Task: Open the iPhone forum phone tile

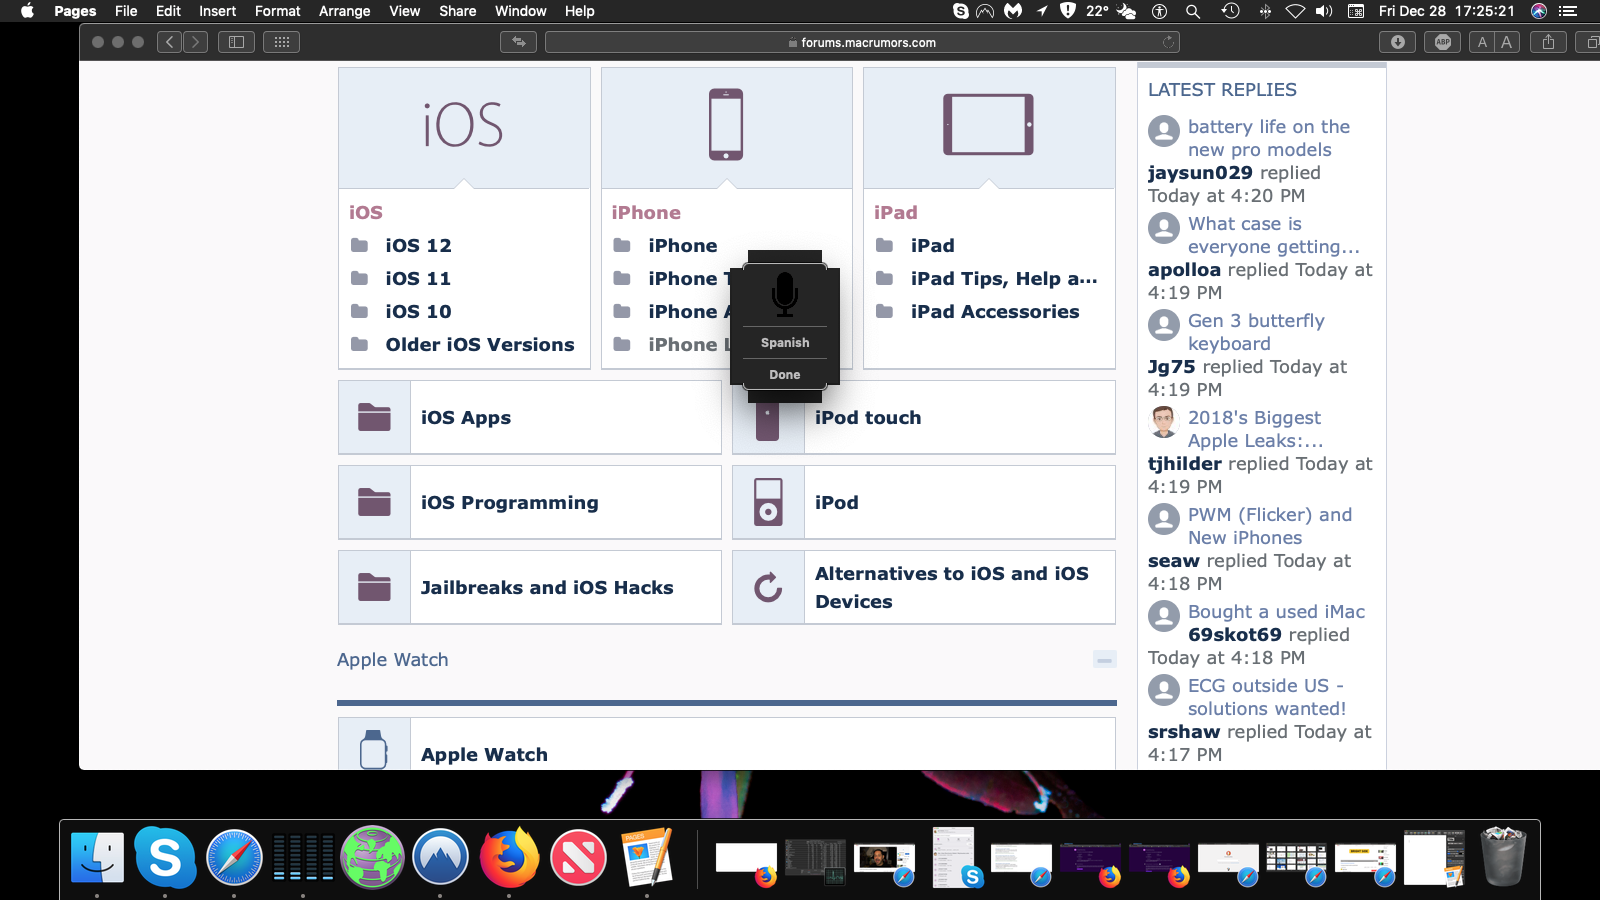Action: point(726,127)
